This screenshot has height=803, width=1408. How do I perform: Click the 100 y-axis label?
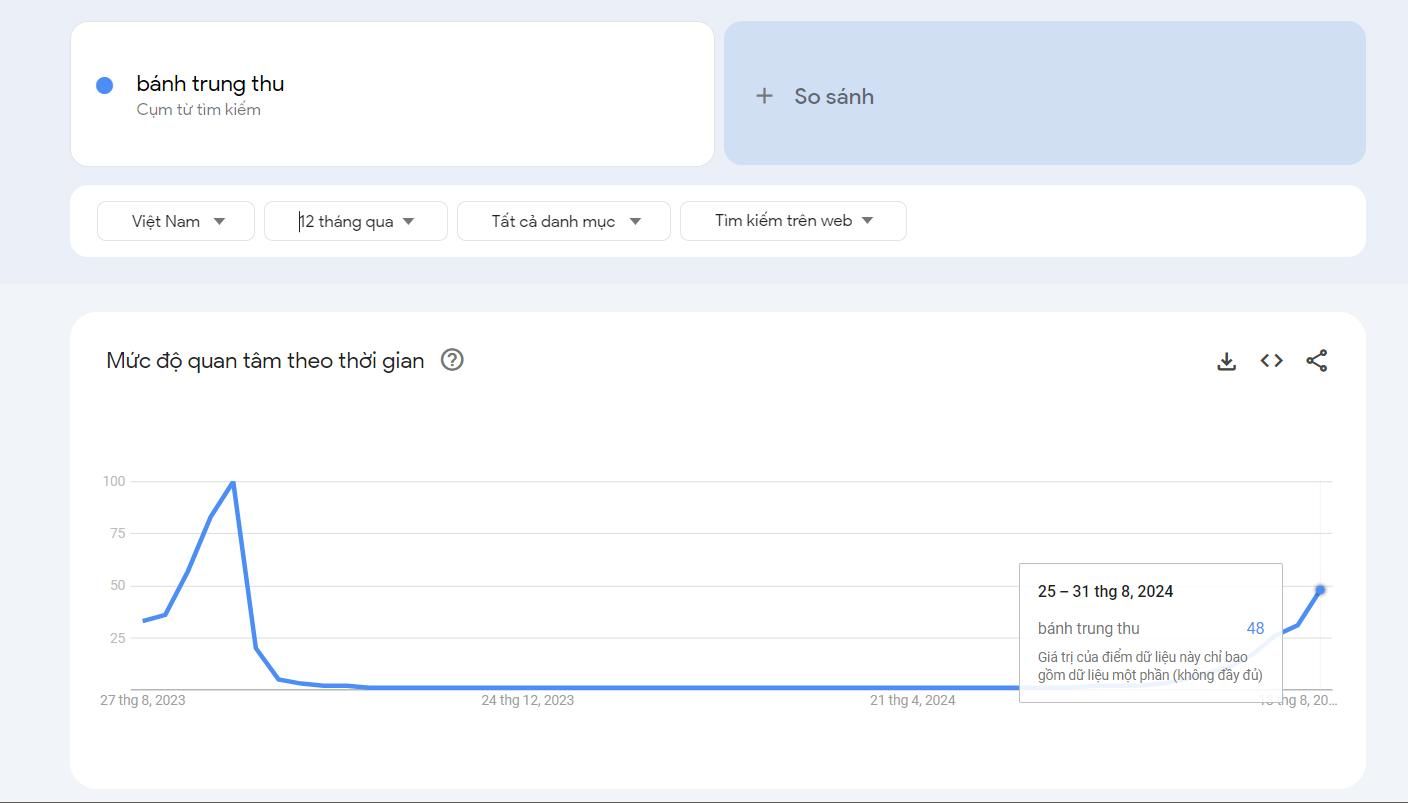pyautogui.click(x=114, y=481)
